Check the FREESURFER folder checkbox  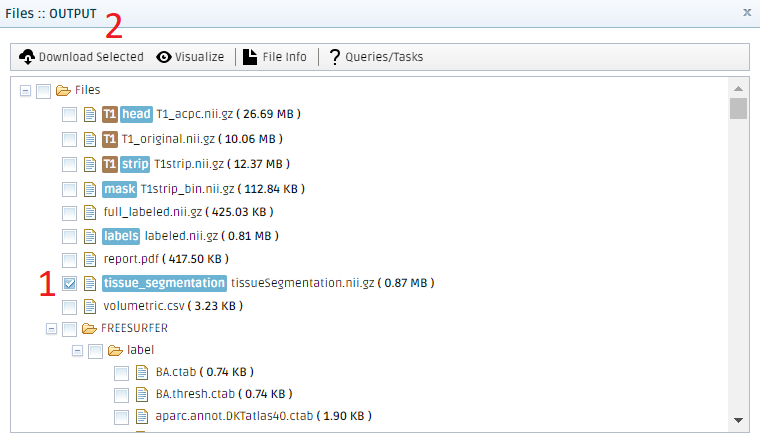pyautogui.click(x=69, y=329)
